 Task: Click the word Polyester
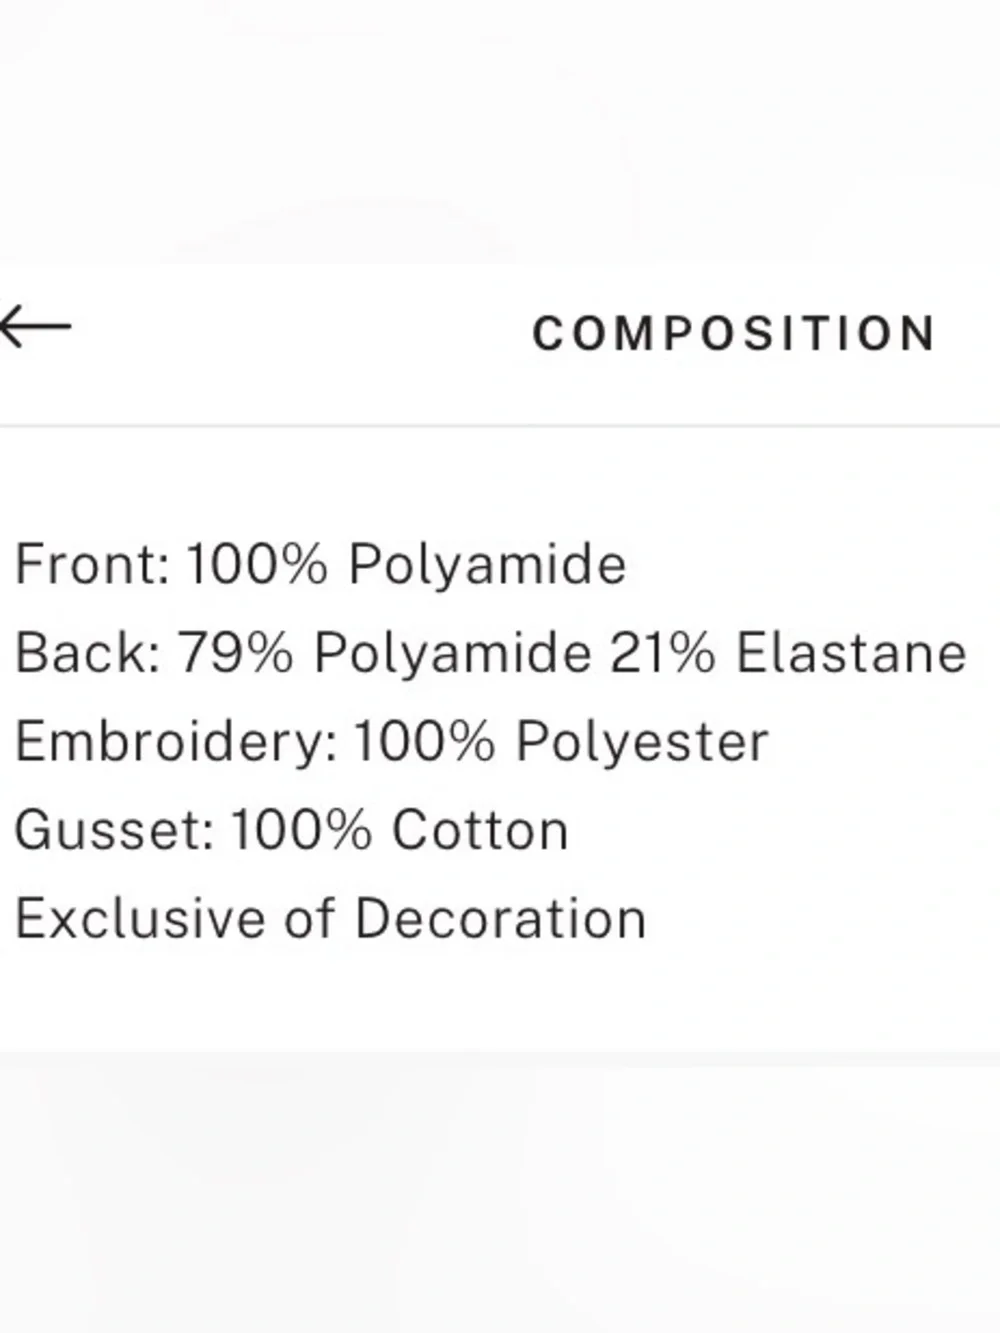(642, 743)
